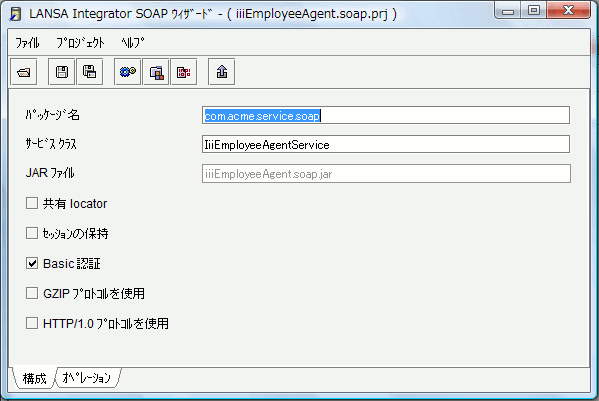Screen dimensions: 599x401
Task: Click the build/compile toolbar icon
Action: point(156,72)
